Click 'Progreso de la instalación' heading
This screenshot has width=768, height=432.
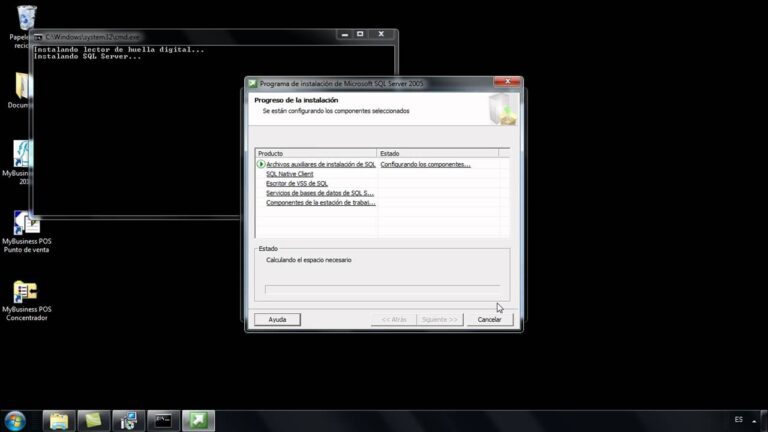(296, 100)
